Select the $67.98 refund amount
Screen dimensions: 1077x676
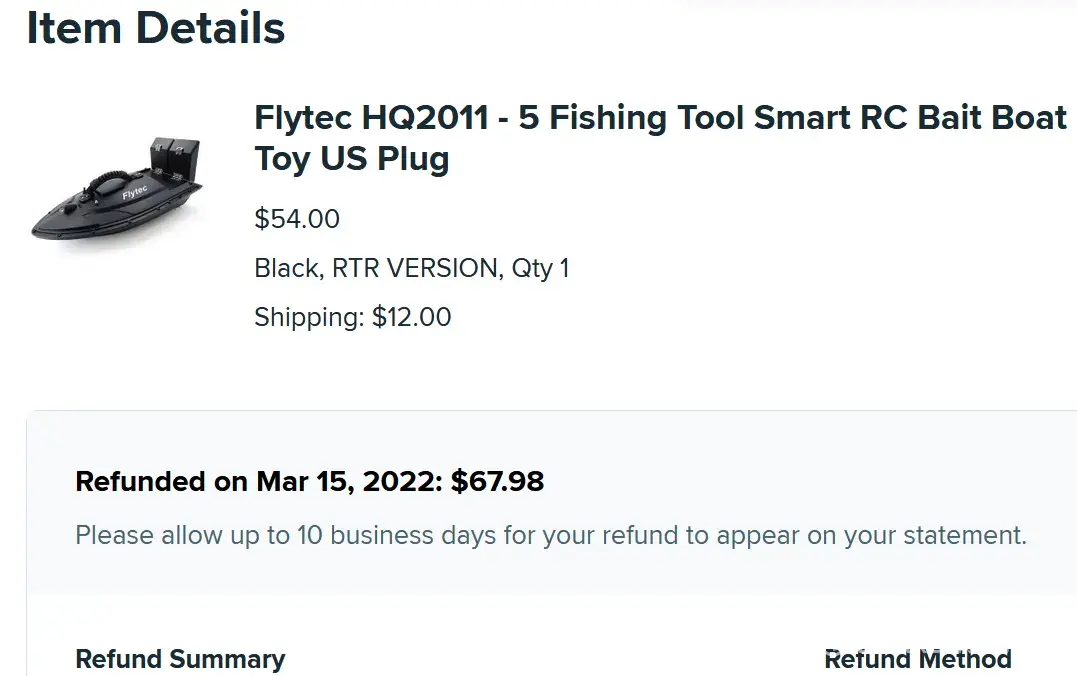[497, 482]
